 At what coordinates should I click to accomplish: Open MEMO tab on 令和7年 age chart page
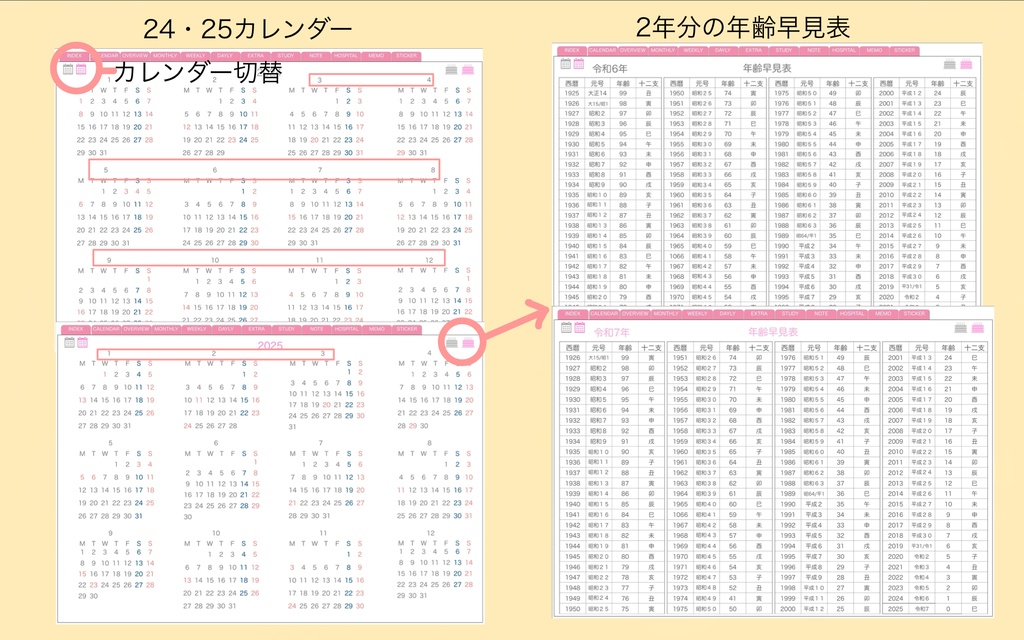pyautogui.click(x=883, y=314)
